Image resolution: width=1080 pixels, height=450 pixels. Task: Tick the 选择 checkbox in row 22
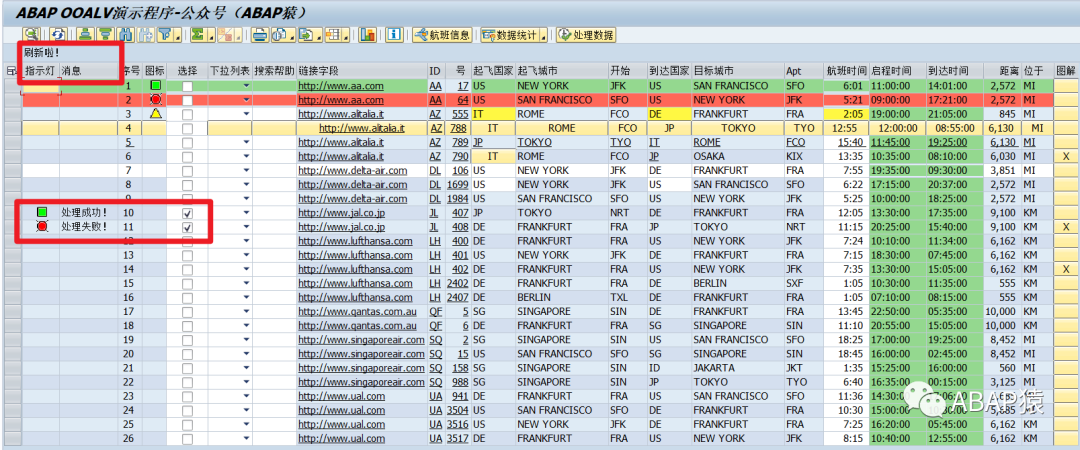(187, 382)
